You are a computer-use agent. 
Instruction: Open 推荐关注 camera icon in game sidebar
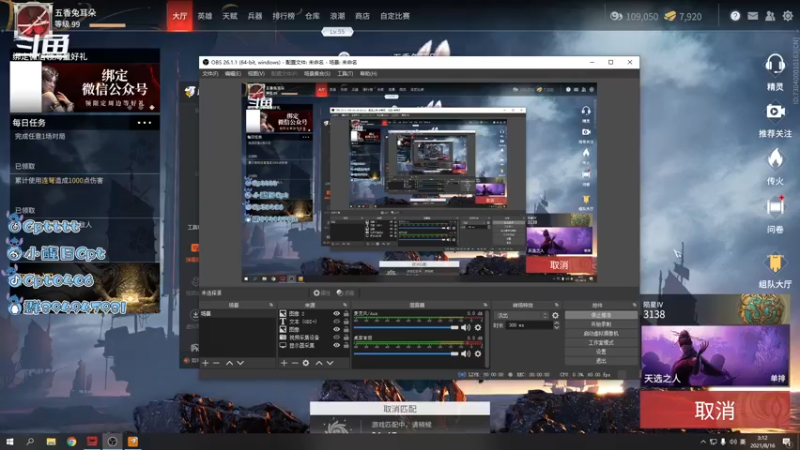point(775,112)
